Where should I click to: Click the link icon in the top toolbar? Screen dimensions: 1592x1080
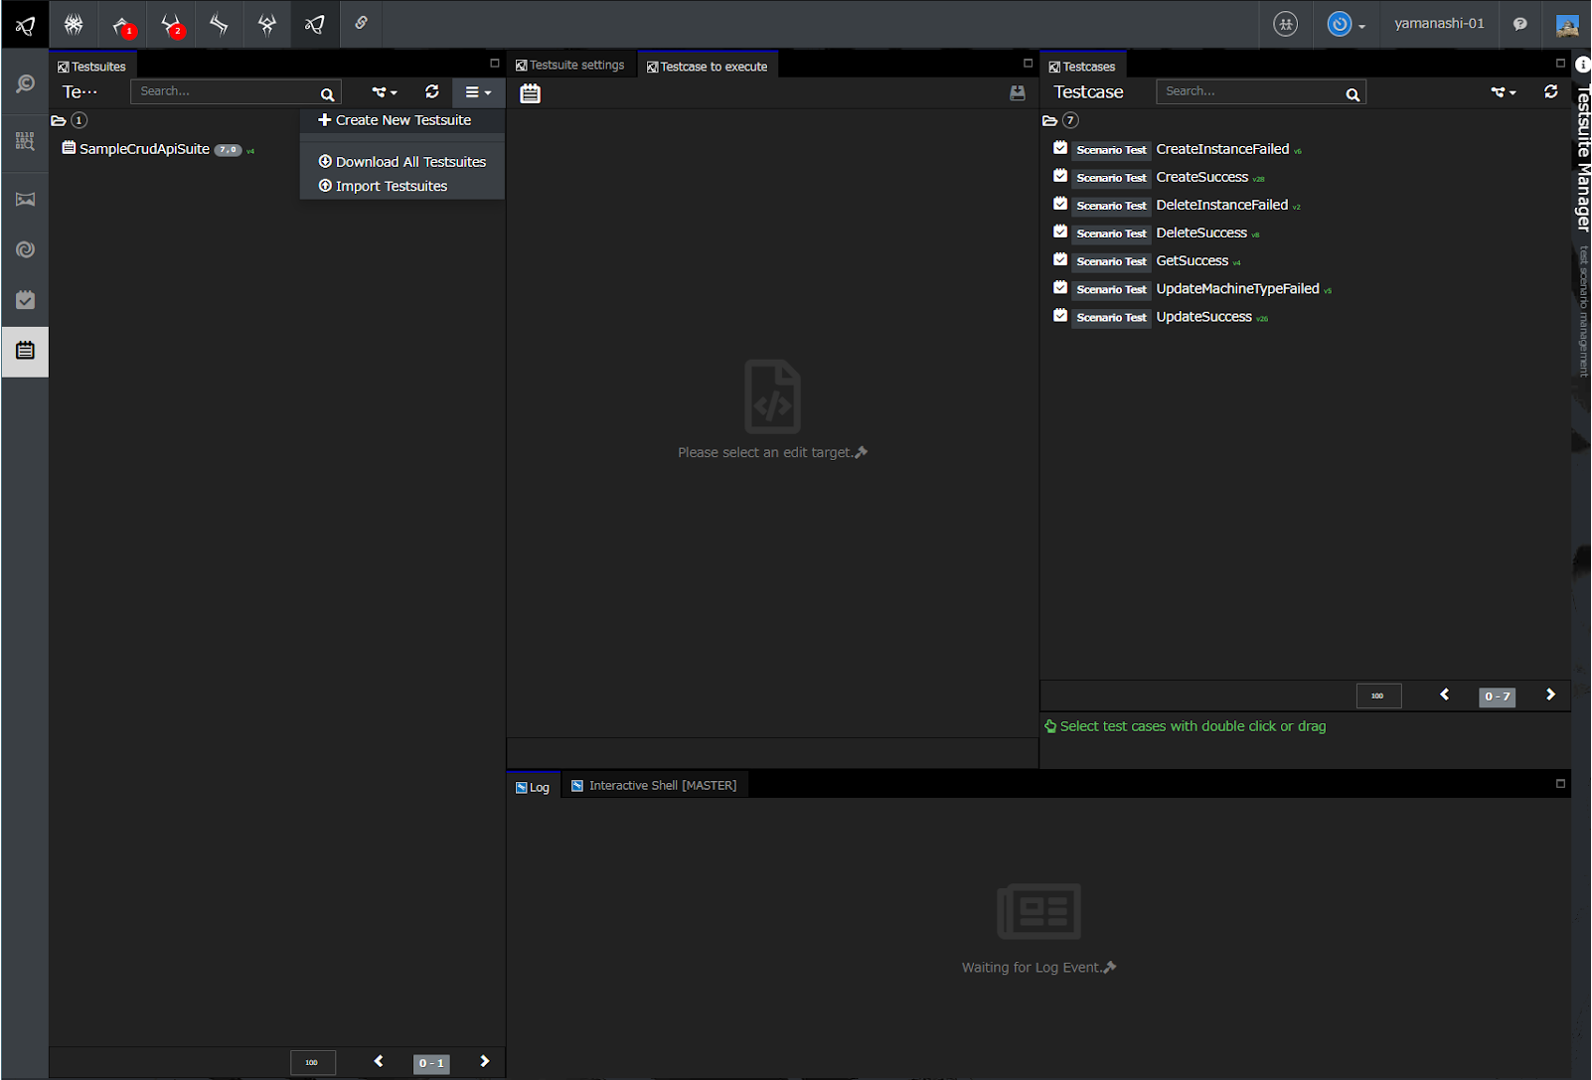click(361, 24)
